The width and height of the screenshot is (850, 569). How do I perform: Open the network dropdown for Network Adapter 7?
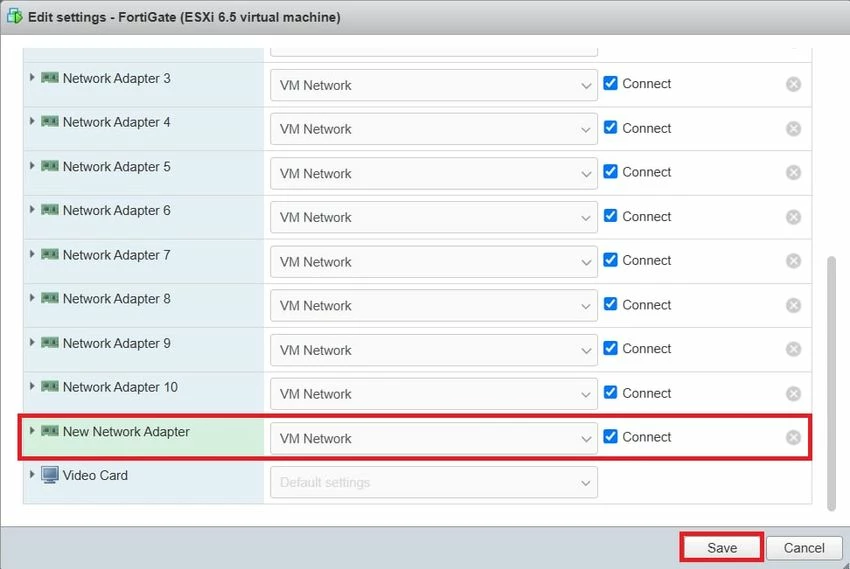coord(434,262)
